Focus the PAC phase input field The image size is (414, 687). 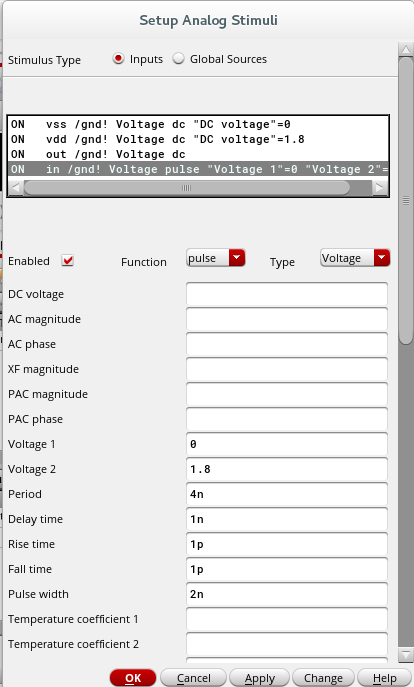pyautogui.click(x=287, y=419)
